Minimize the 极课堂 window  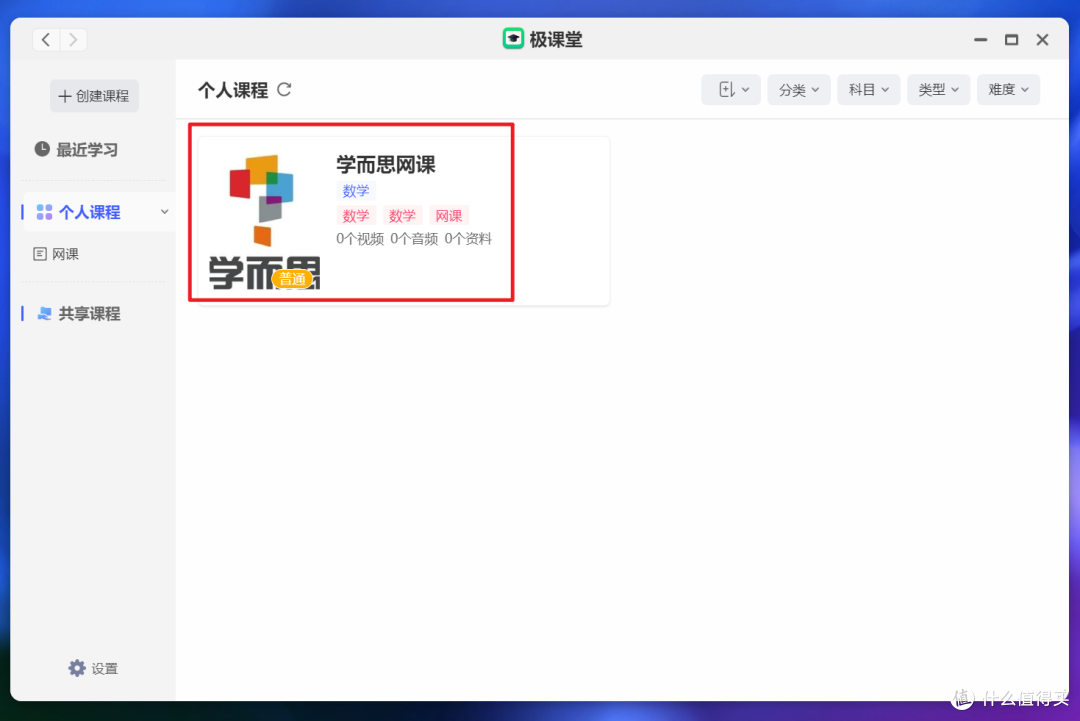pyautogui.click(x=980, y=40)
